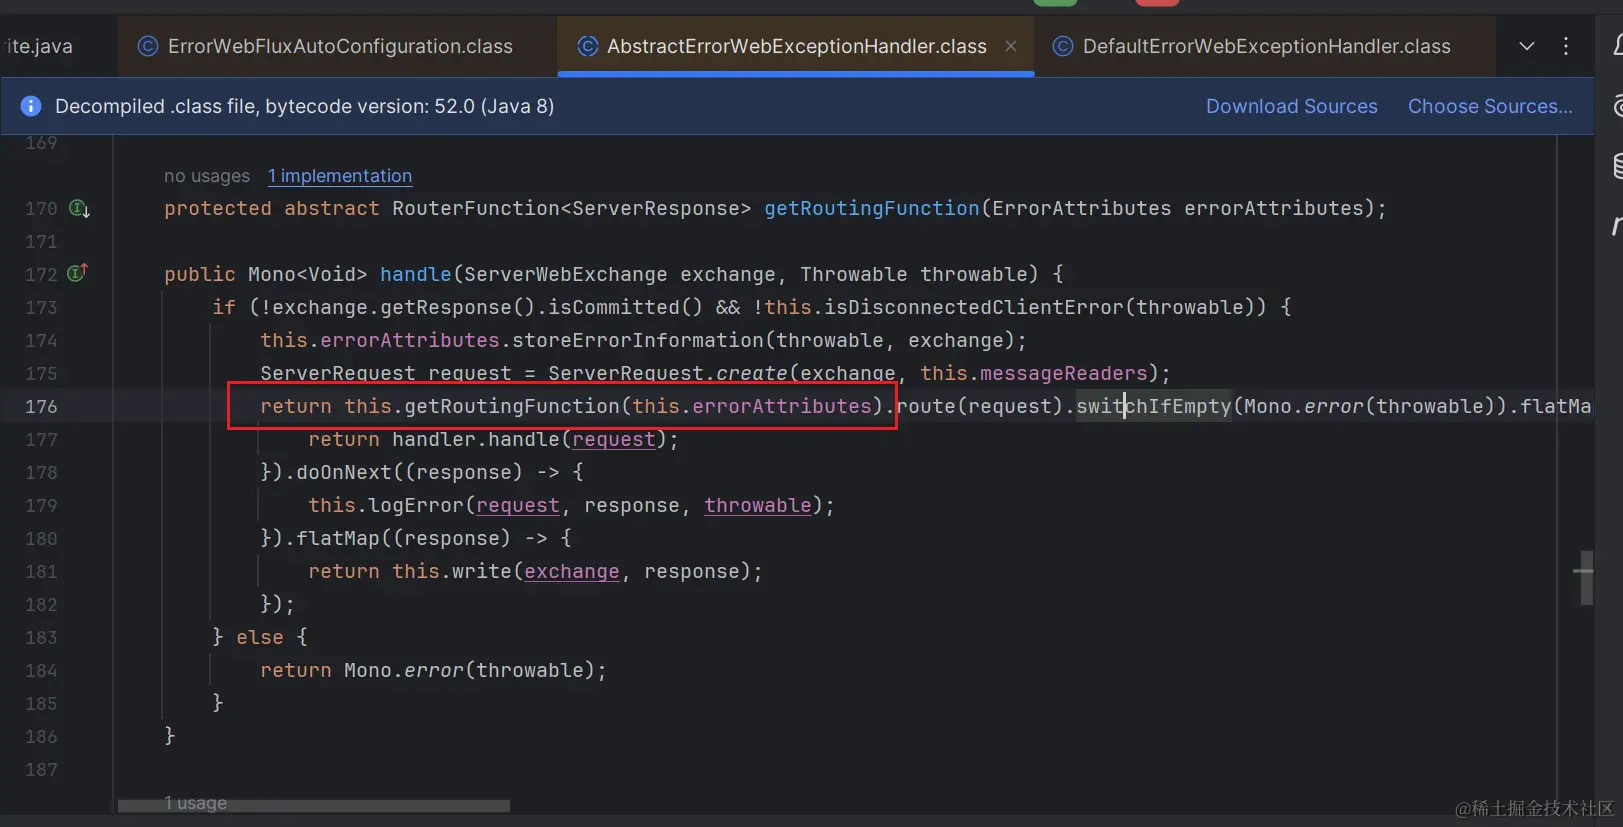This screenshot has width=1623, height=827.
Task: Click class icon on ErrorWebFluxAutoConfiguration tab
Action: click(148, 46)
